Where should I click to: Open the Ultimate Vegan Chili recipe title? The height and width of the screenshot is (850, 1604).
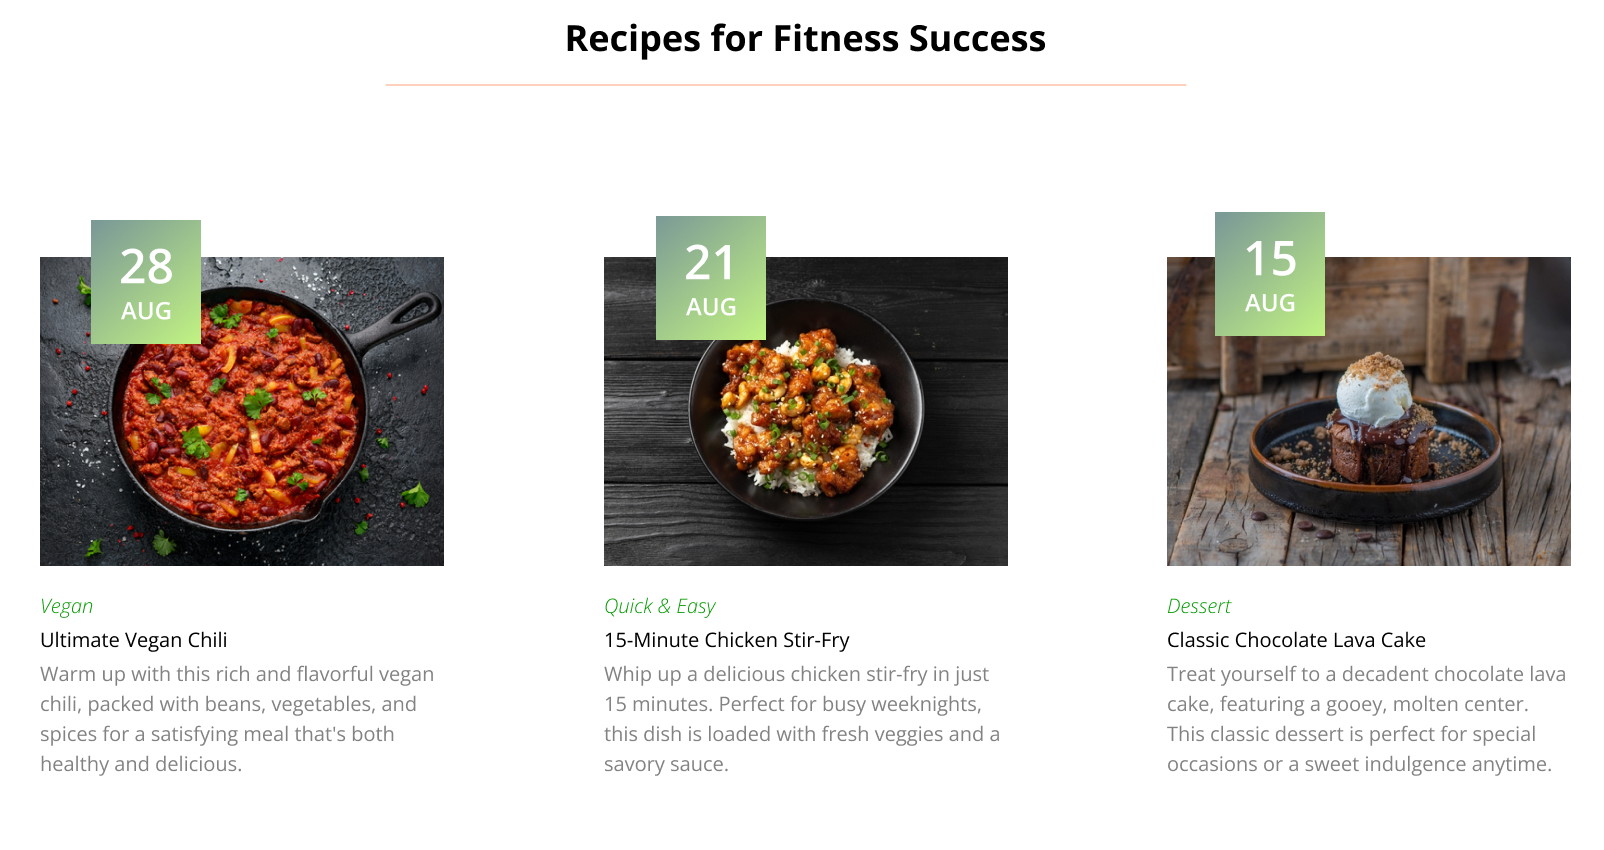(134, 640)
